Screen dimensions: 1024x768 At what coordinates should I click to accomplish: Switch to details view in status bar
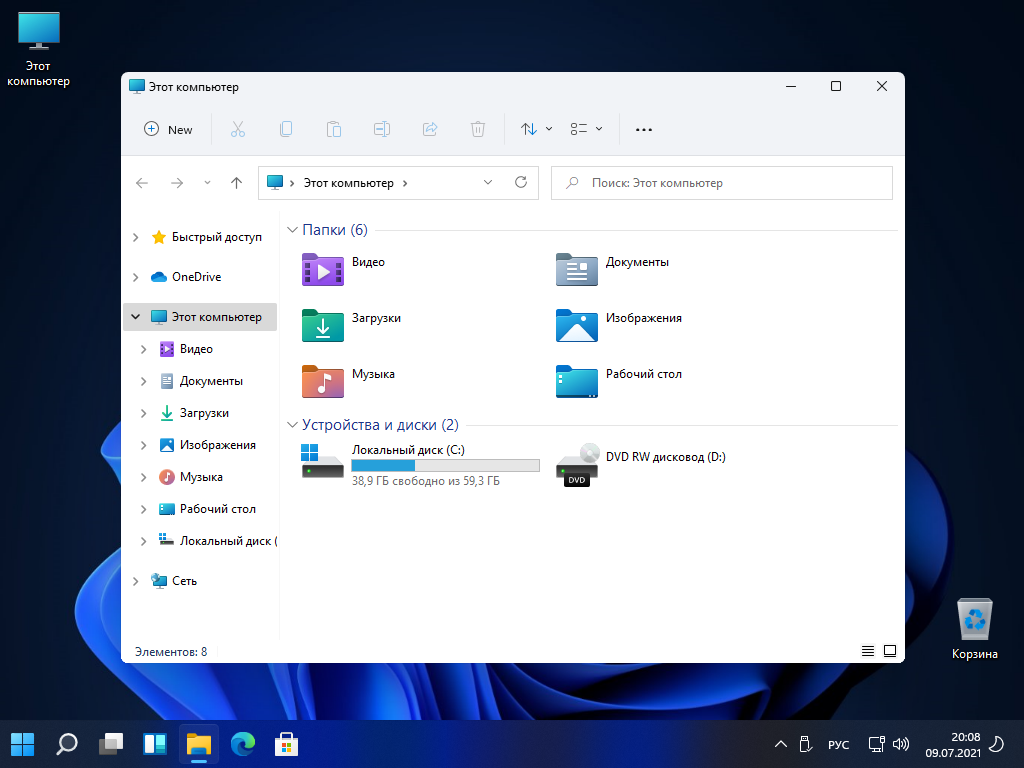pos(868,651)
